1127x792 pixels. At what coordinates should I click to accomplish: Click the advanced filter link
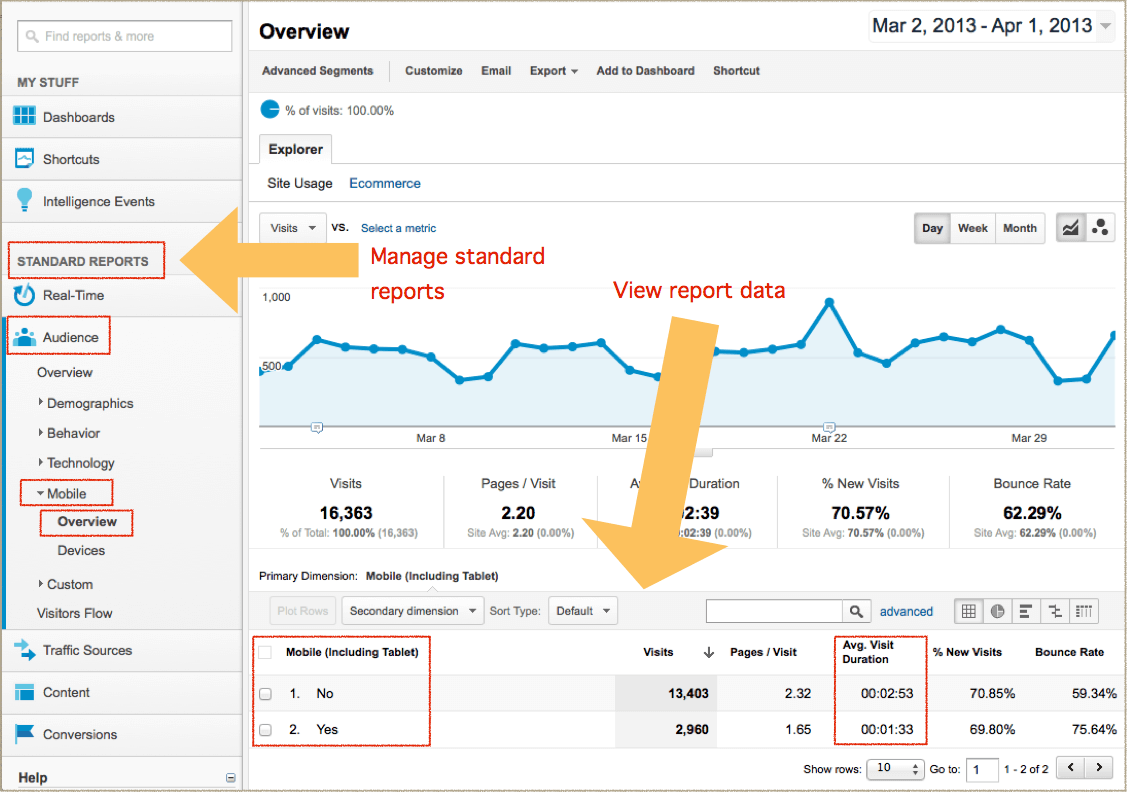(x=906, y=612)
